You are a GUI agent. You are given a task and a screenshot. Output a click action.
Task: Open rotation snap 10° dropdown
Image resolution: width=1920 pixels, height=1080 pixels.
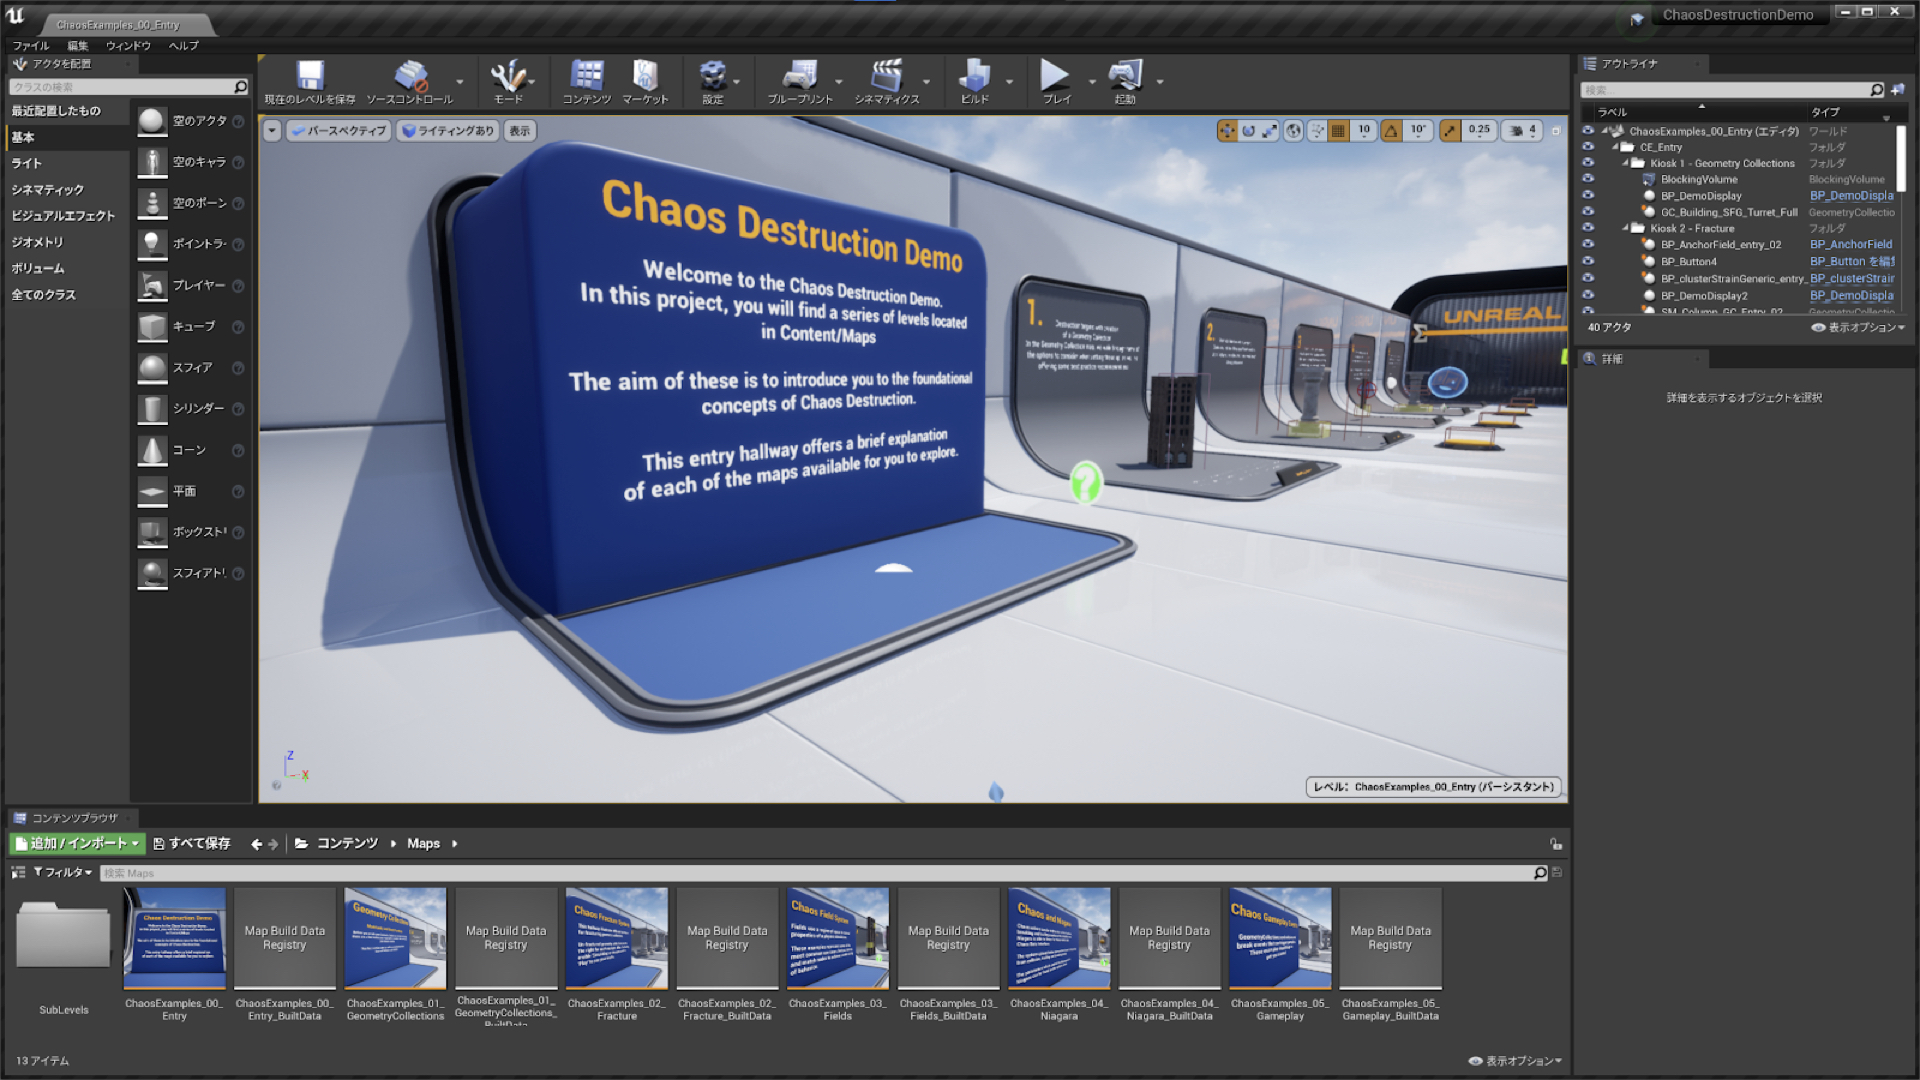1419,131
